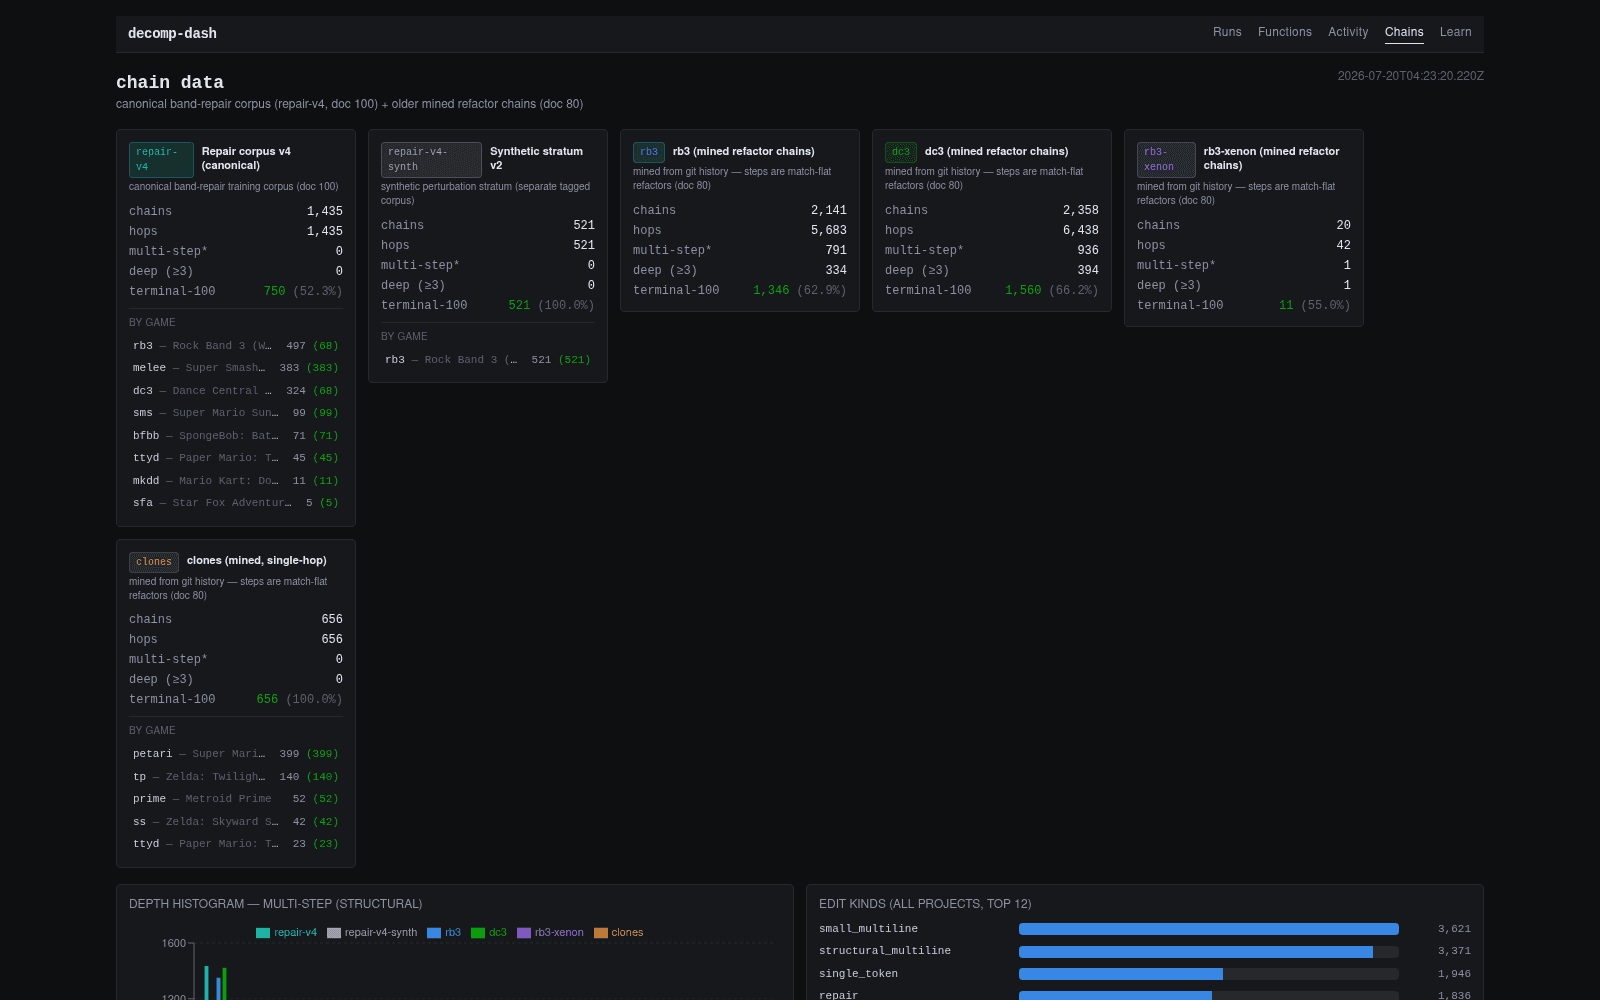Click the dc3 badge tag

901,152
